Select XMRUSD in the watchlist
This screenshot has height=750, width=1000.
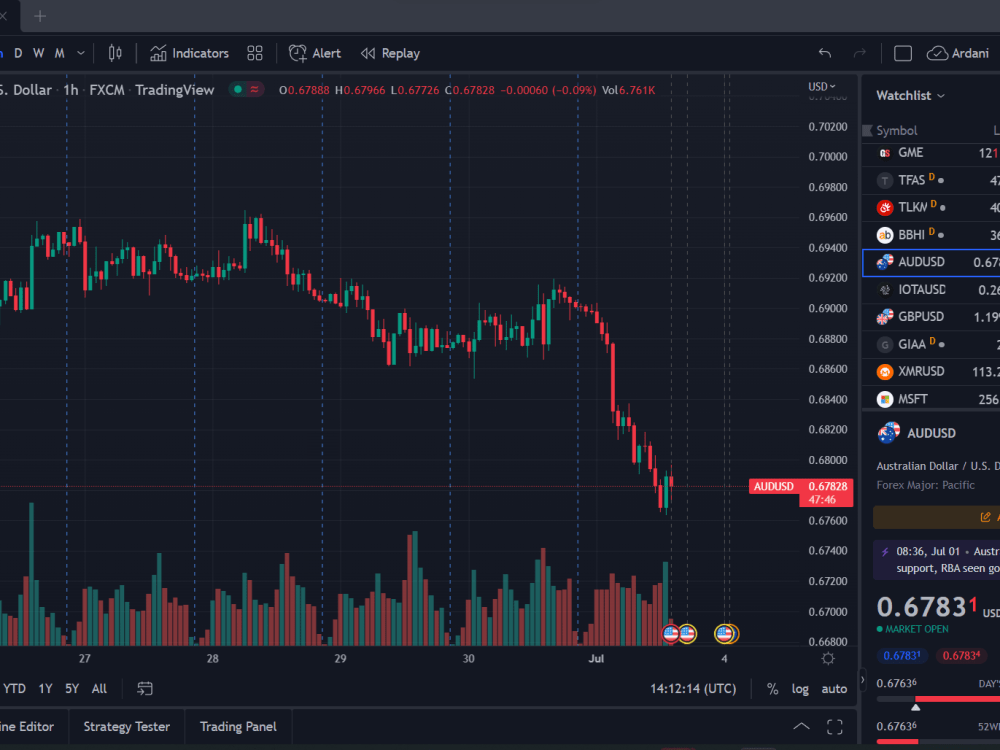pyautogui.click(x=931, y=371)
